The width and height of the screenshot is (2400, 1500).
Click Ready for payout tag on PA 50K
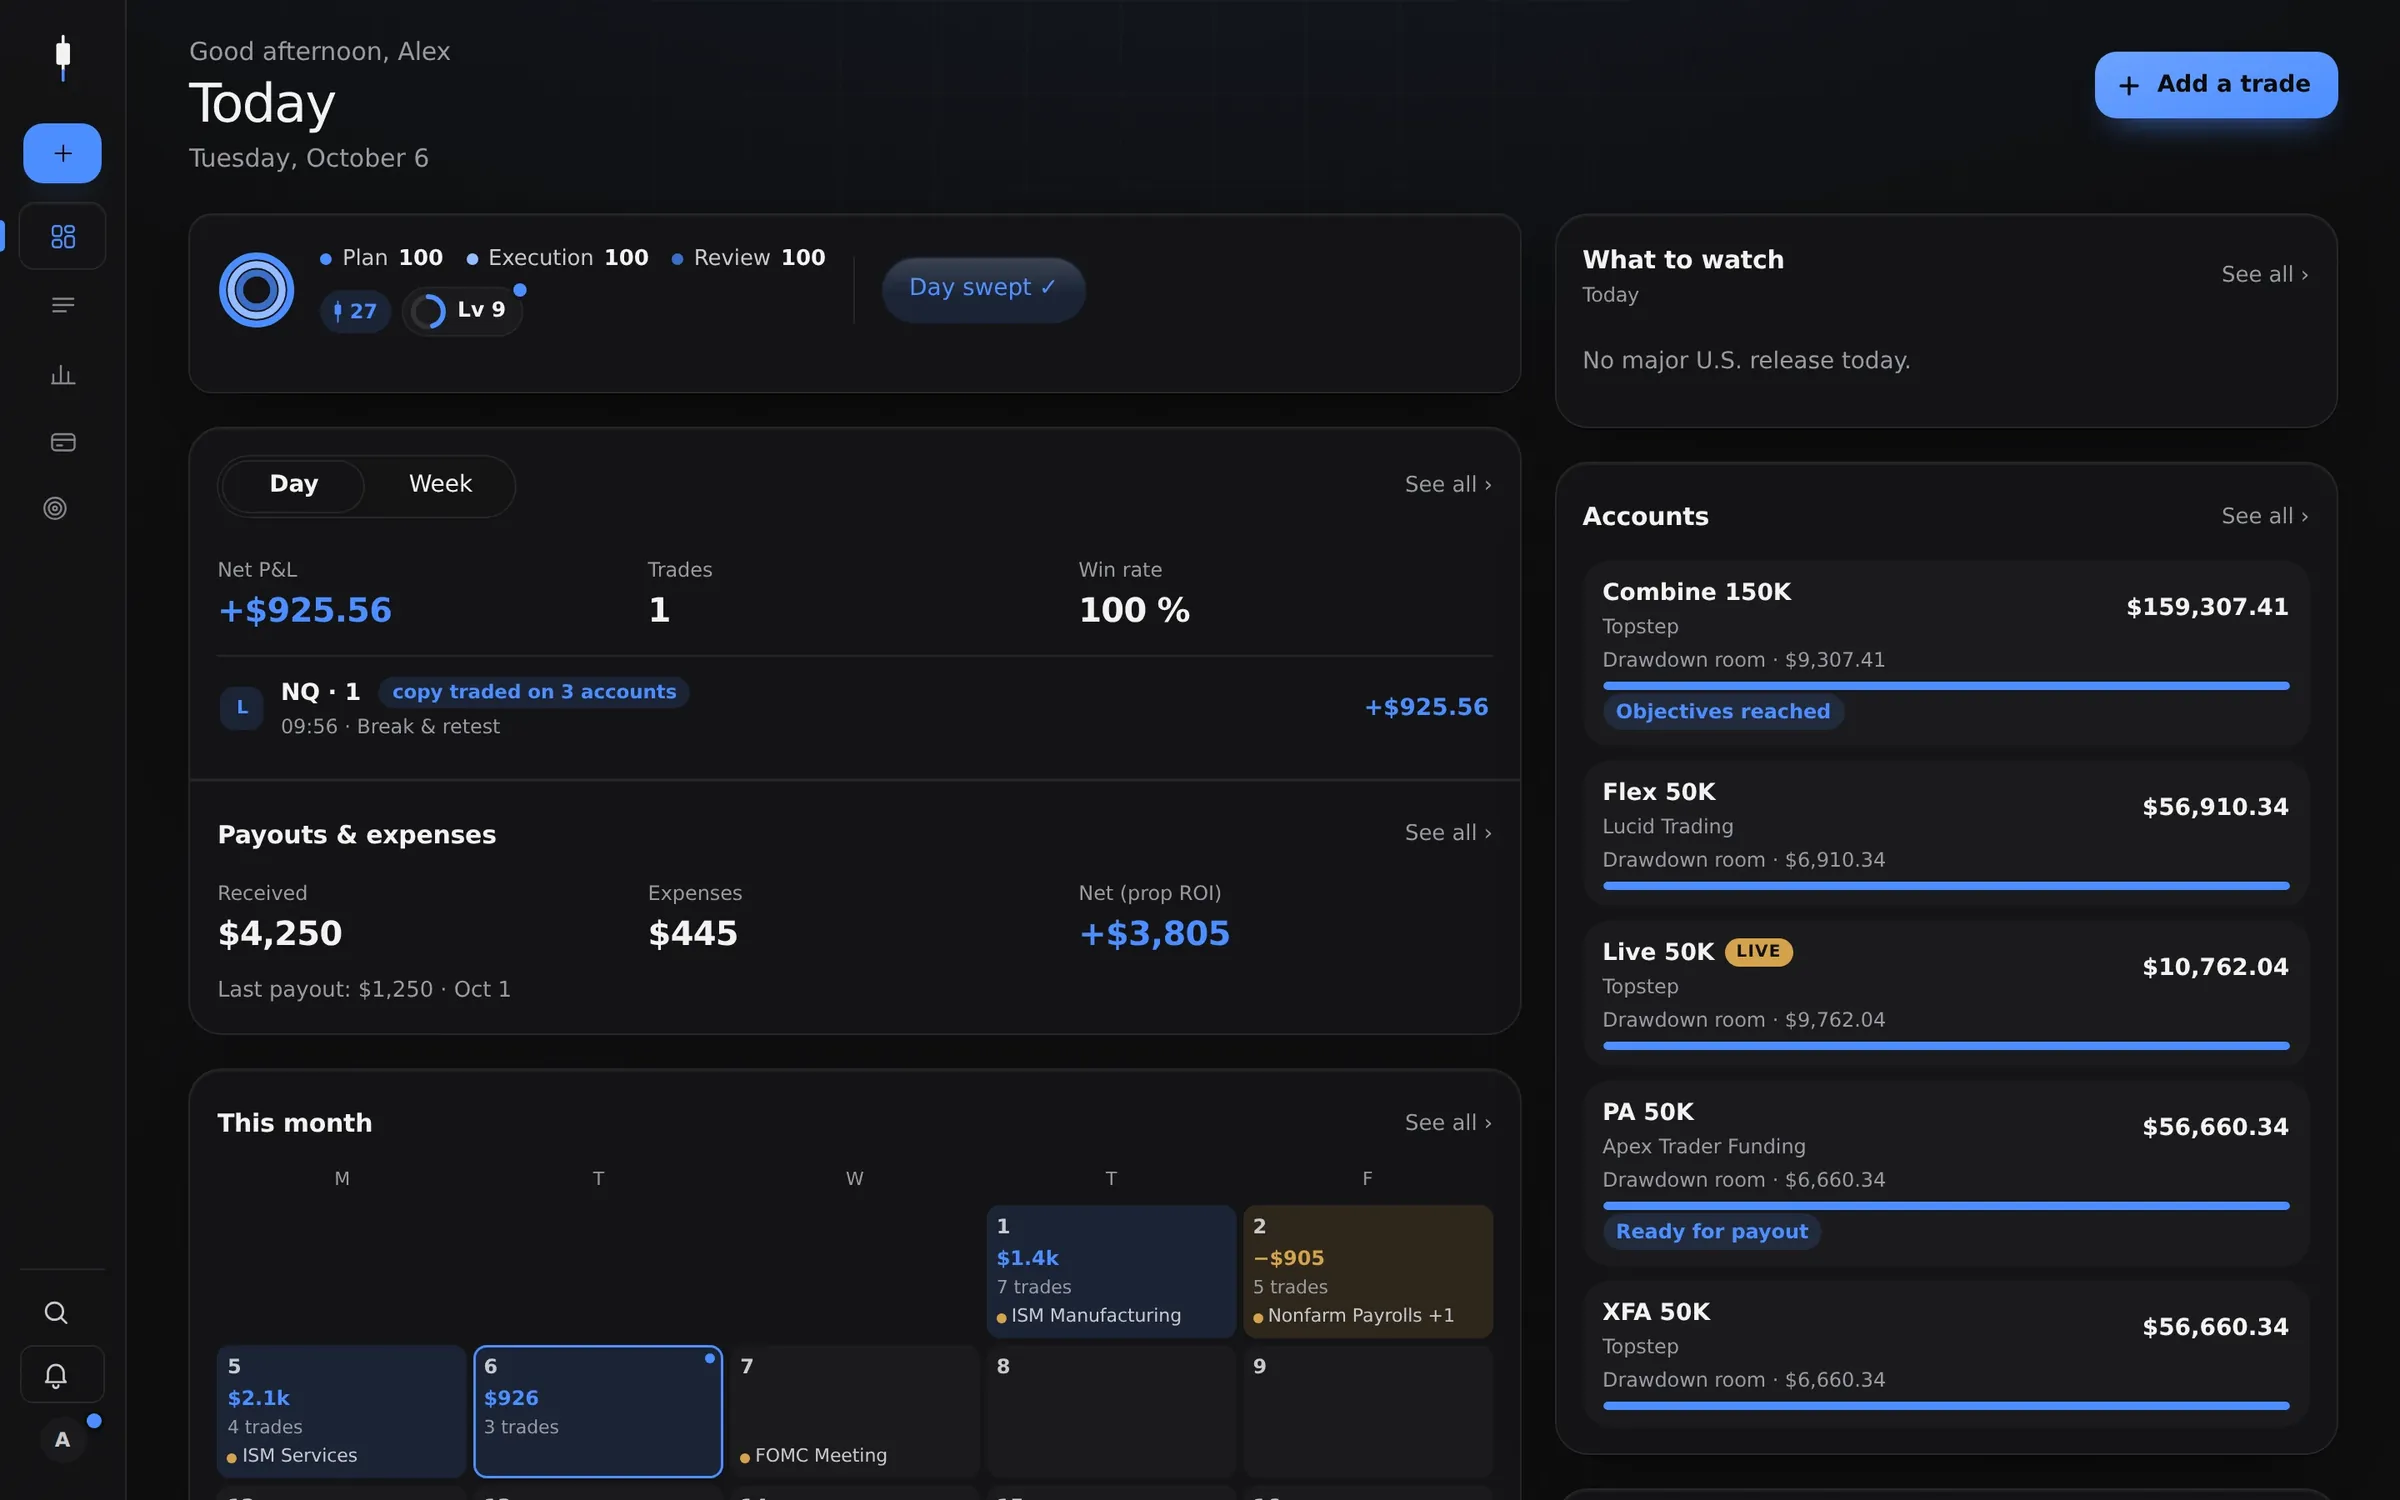(x=1711, y=1232)
